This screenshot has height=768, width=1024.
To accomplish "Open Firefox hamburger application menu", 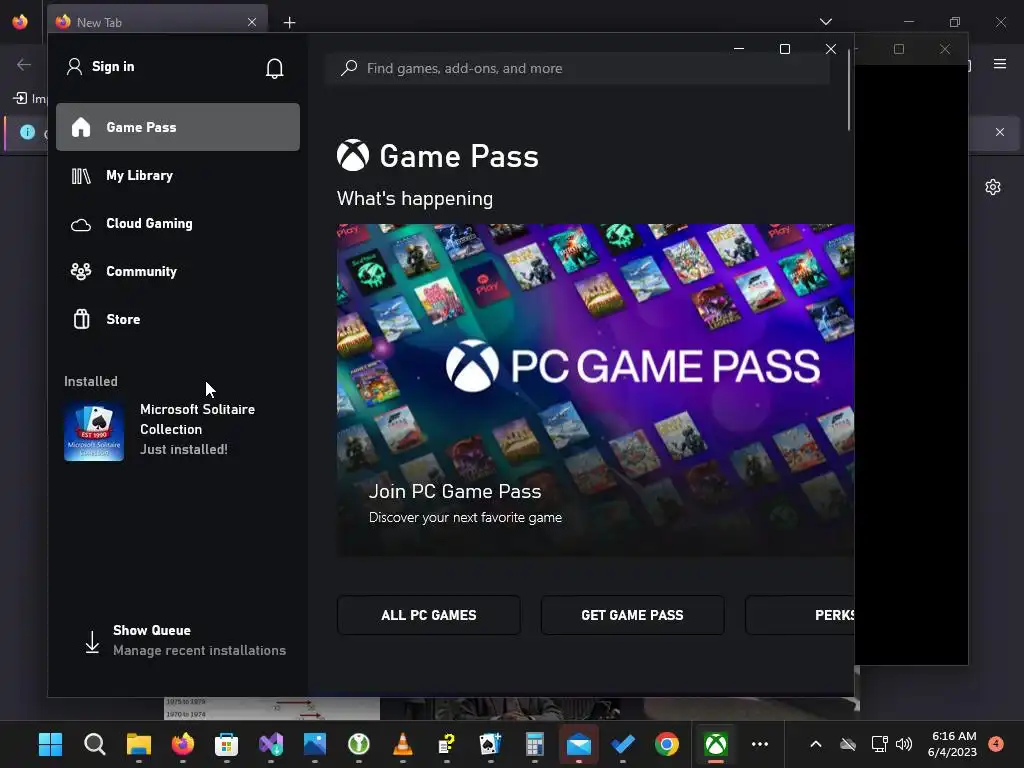I will coord(1000,64).
